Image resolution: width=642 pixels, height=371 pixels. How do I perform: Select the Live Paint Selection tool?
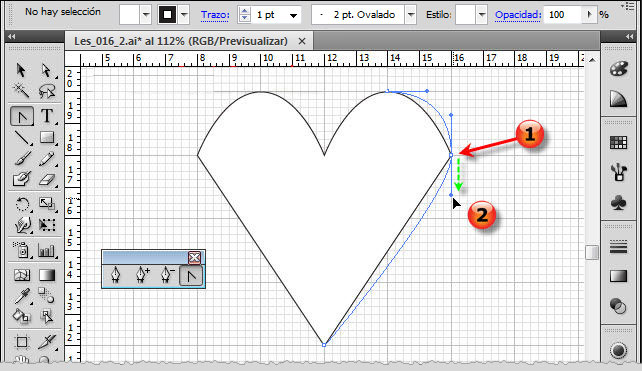click(47, 316)
